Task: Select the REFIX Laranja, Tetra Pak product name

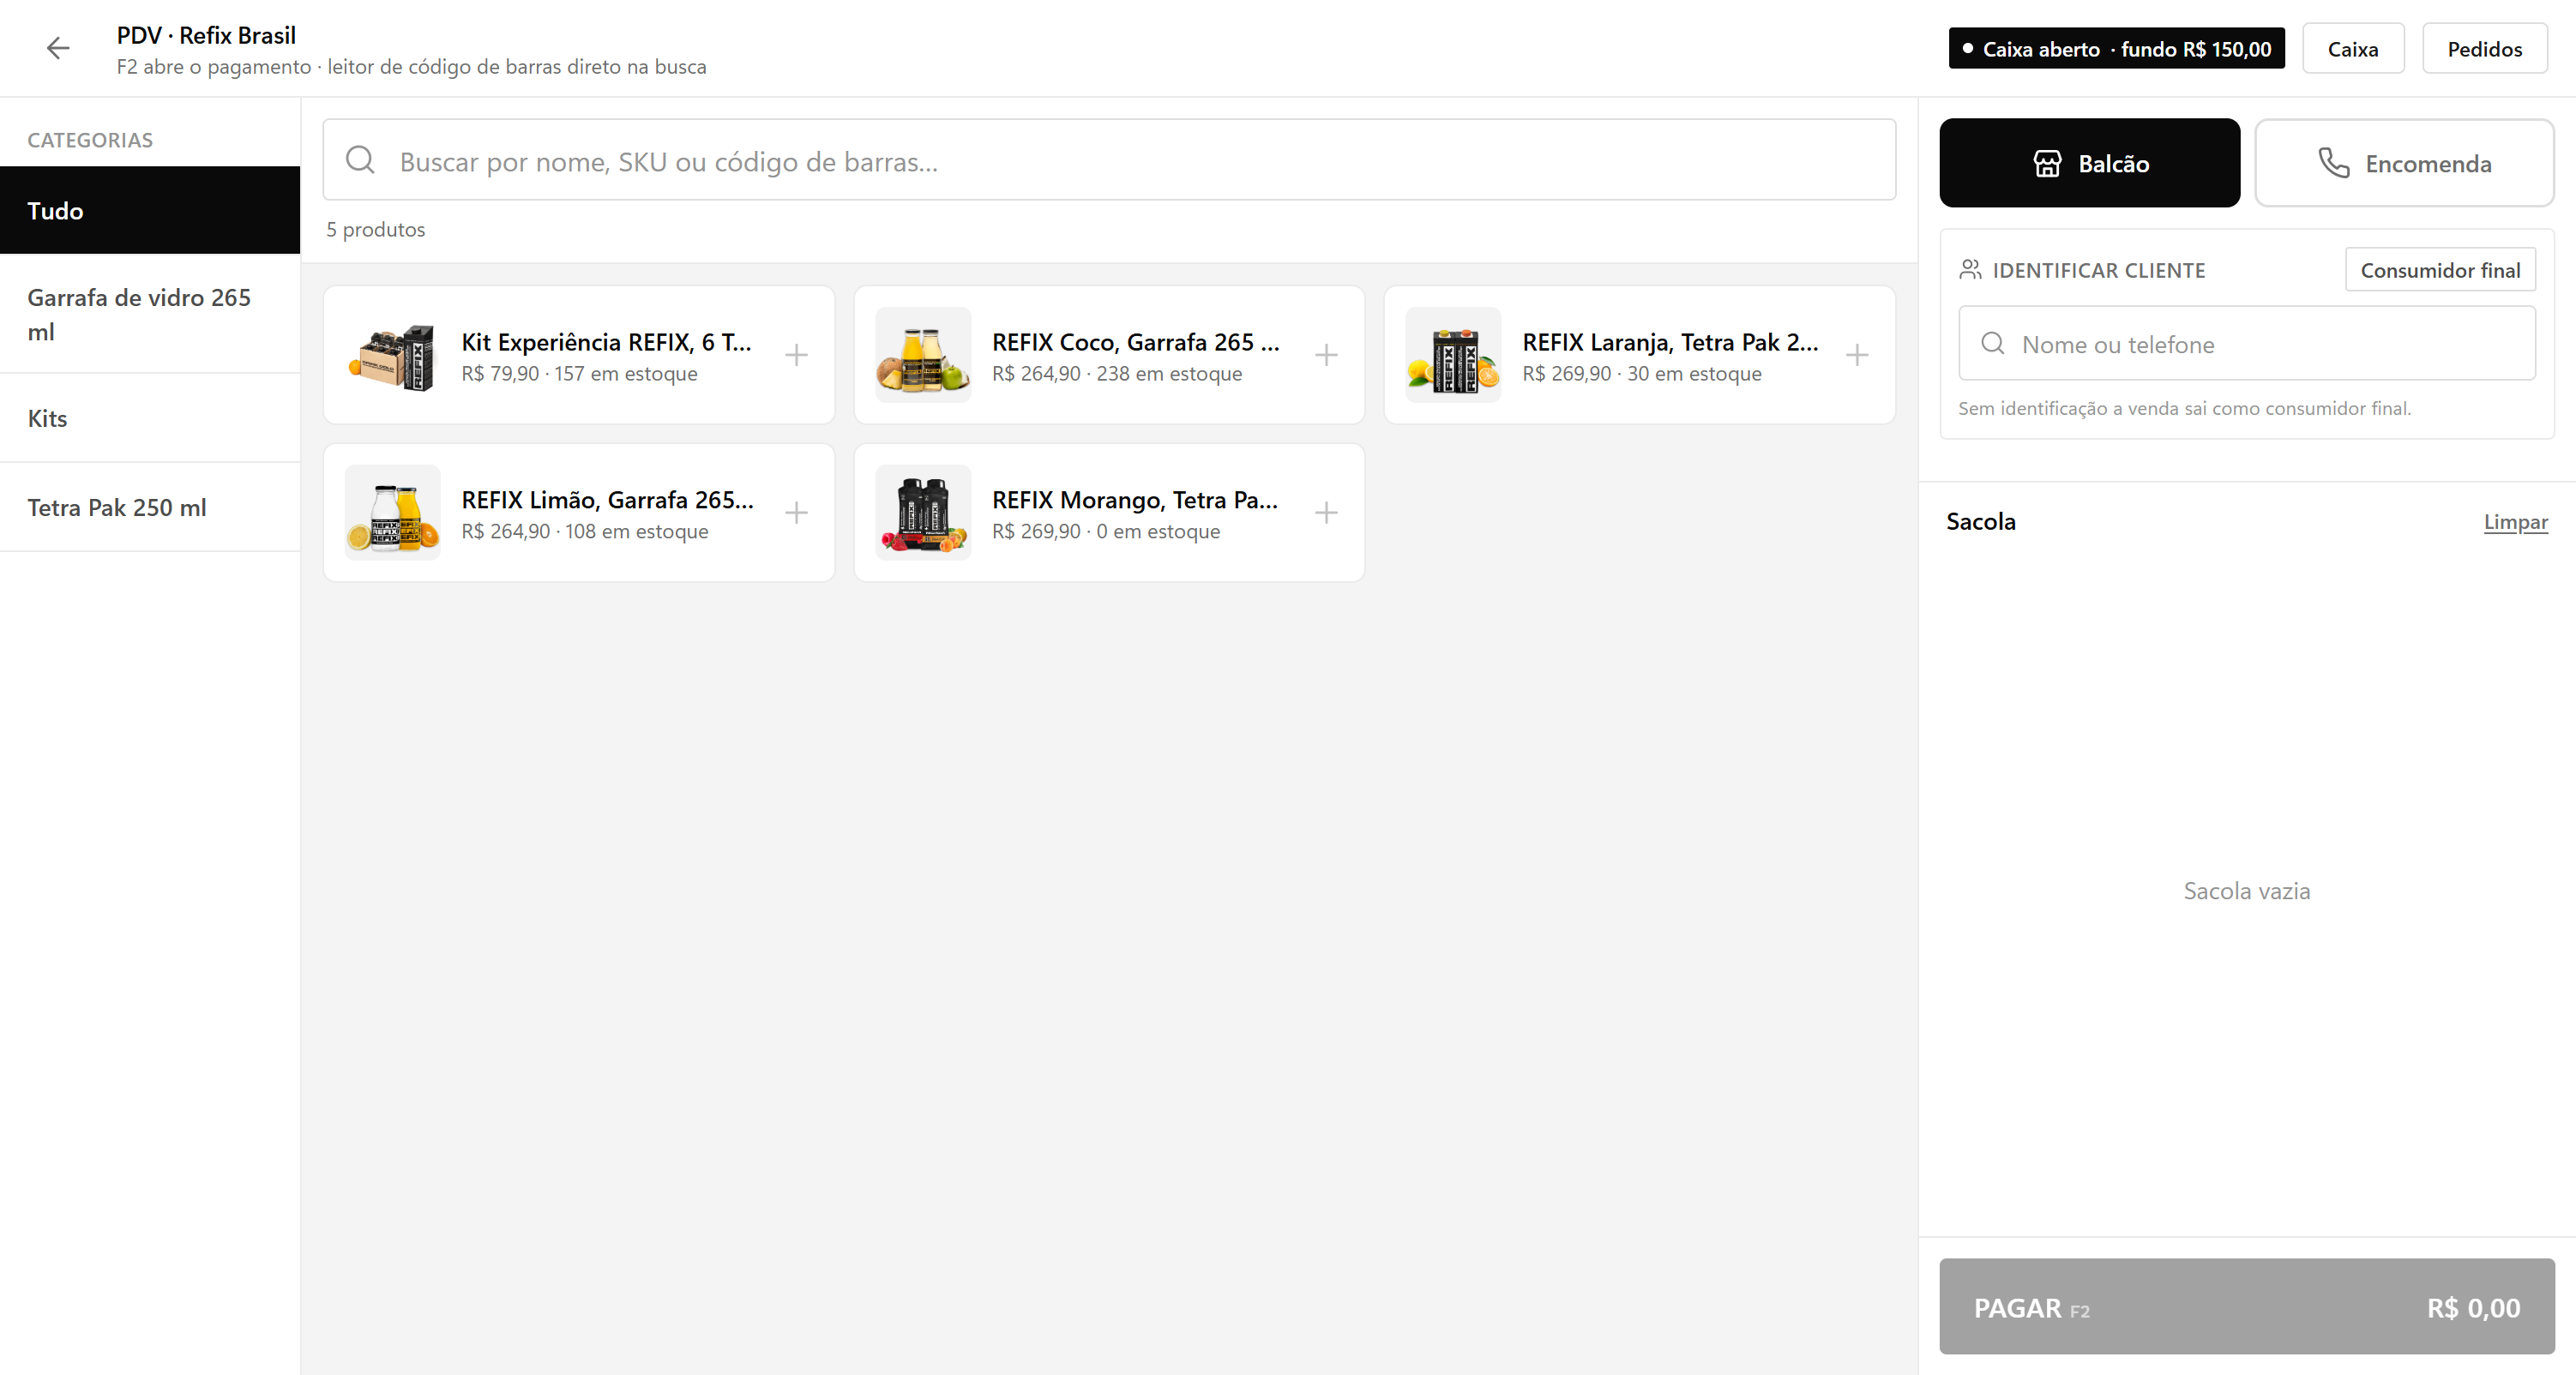Action: [x=1670, y=342]
